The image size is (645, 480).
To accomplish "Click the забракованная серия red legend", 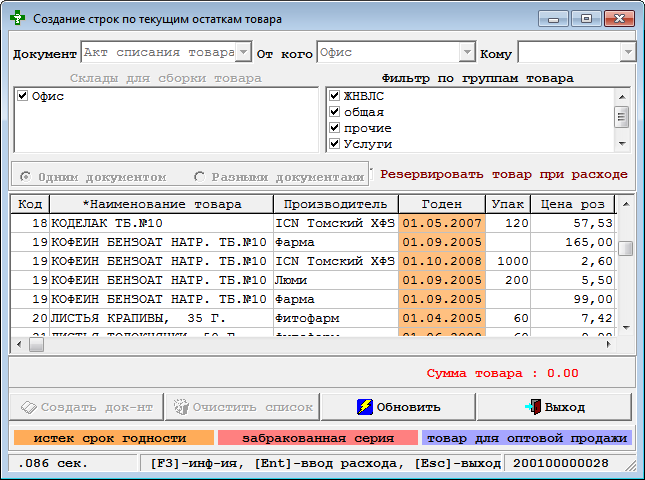I will tap(317, 438).
